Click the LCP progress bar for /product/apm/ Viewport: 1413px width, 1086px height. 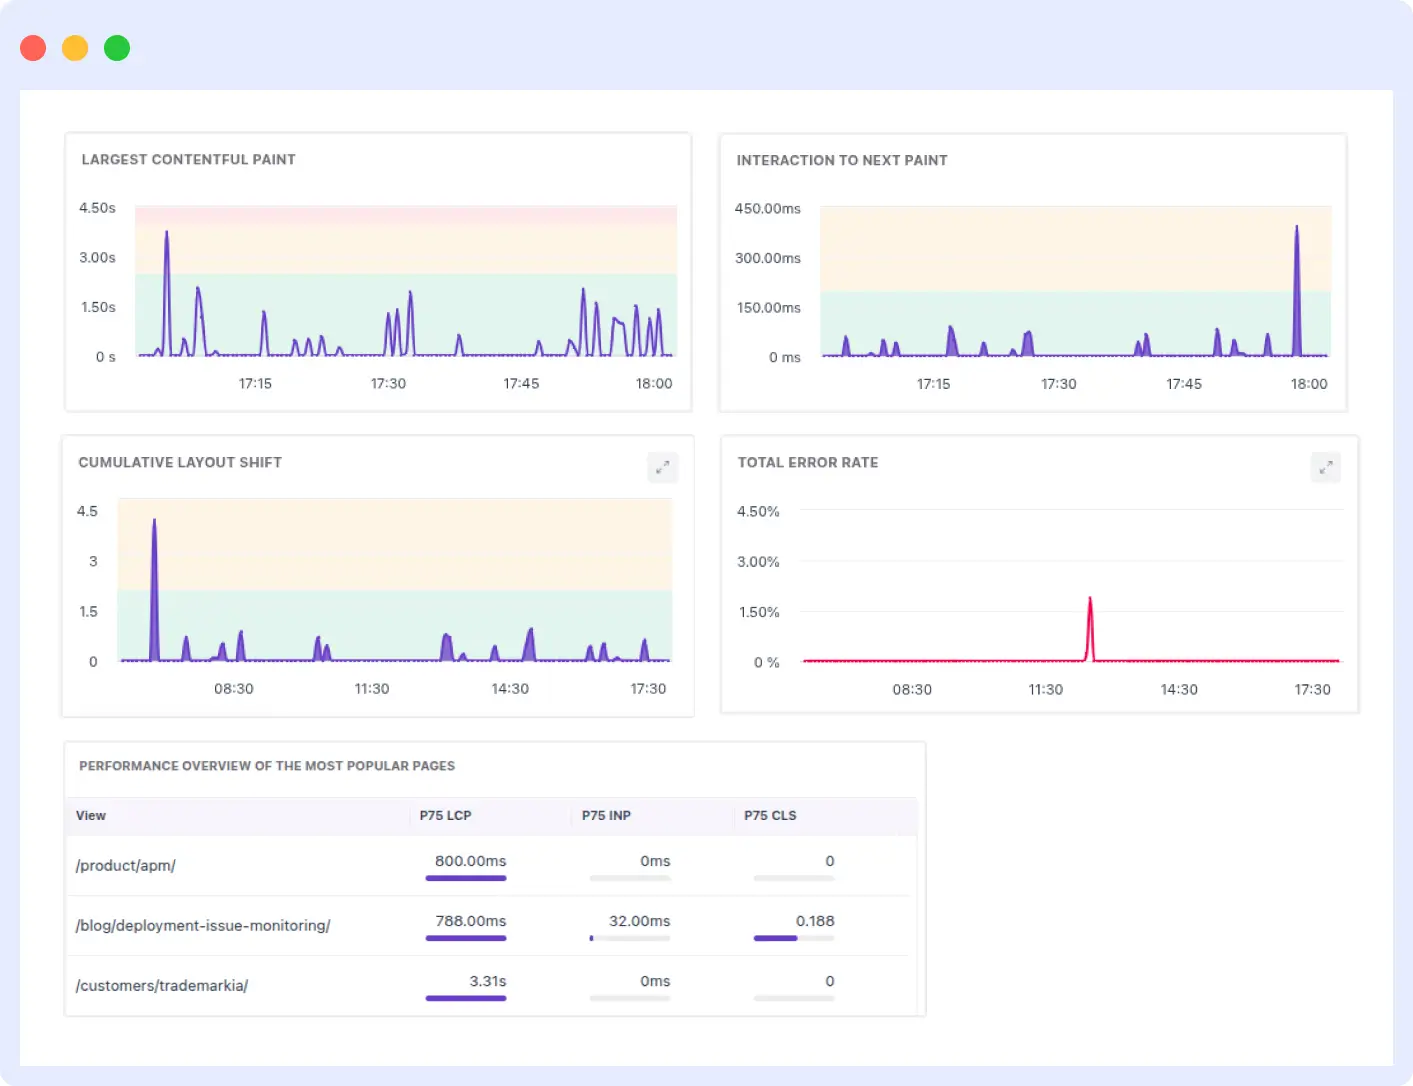point(466,878)
